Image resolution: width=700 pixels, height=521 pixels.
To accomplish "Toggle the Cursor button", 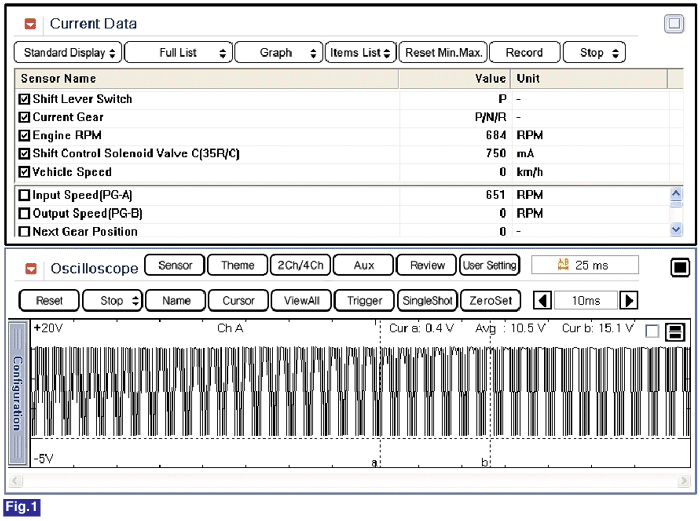I will pos(238,300).
